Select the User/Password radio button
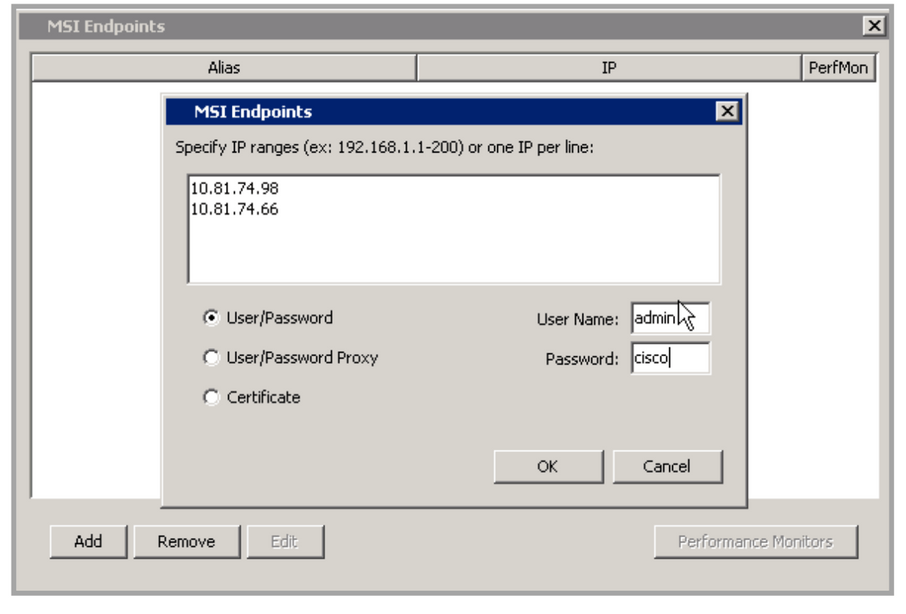Screen dimensions: 906x614 coord(211,318)
